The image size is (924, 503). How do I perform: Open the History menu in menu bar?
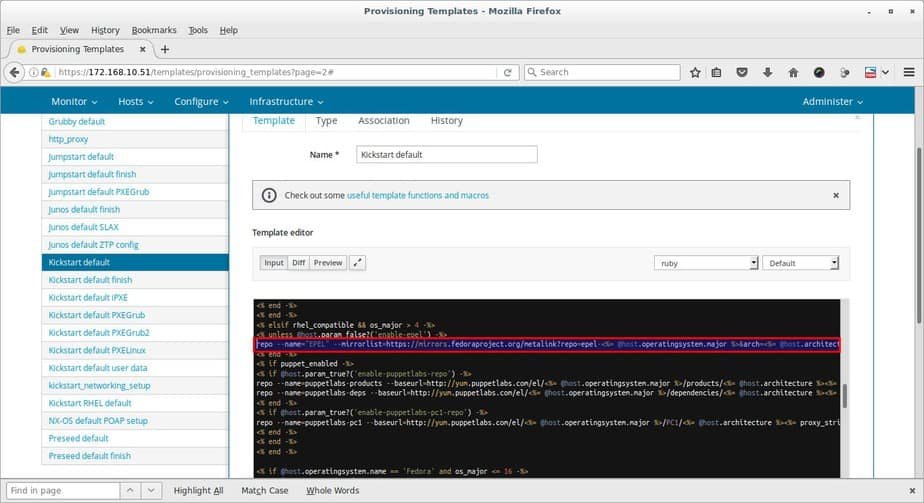105,30
